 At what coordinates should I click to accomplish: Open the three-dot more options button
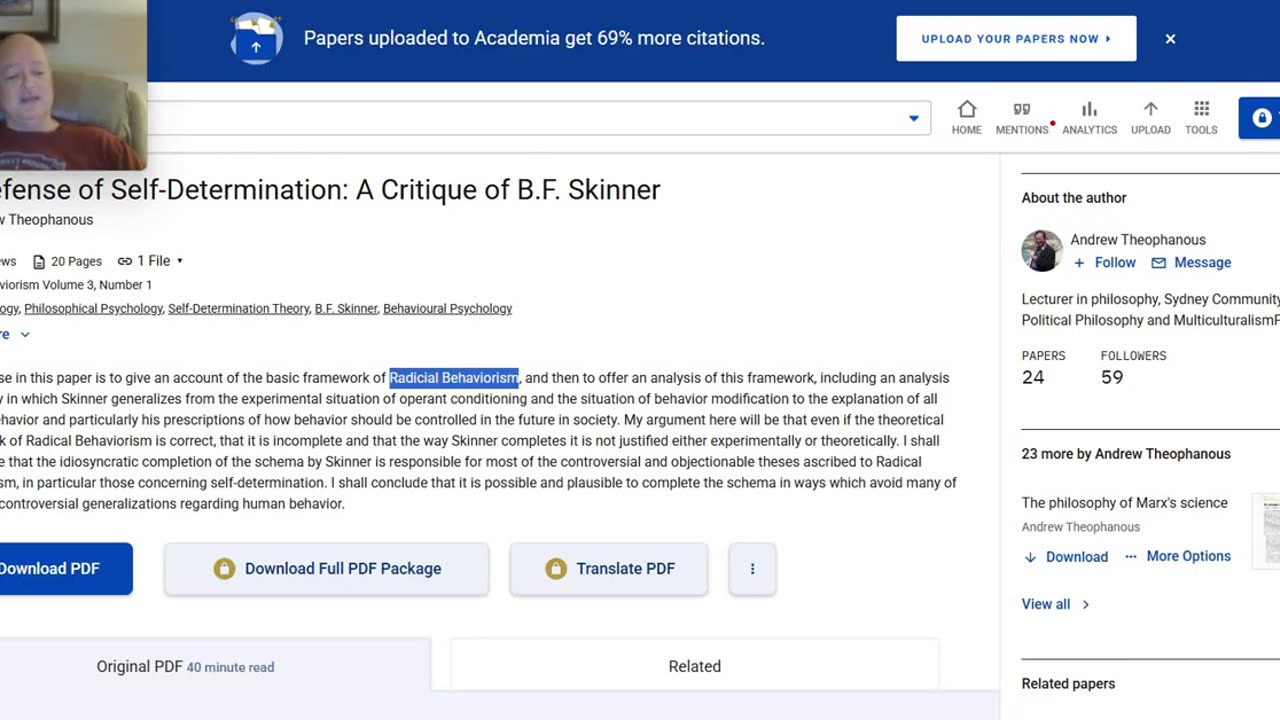[752, 569]
